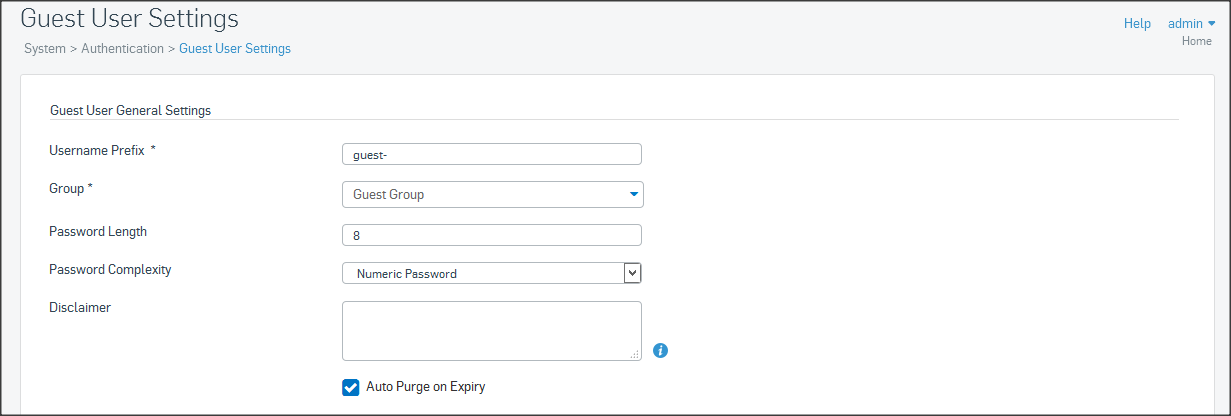Go to System in the breadcrumb
This screenshot has width=1231, height=416.
pyautogui.click(x=45, y=48)
